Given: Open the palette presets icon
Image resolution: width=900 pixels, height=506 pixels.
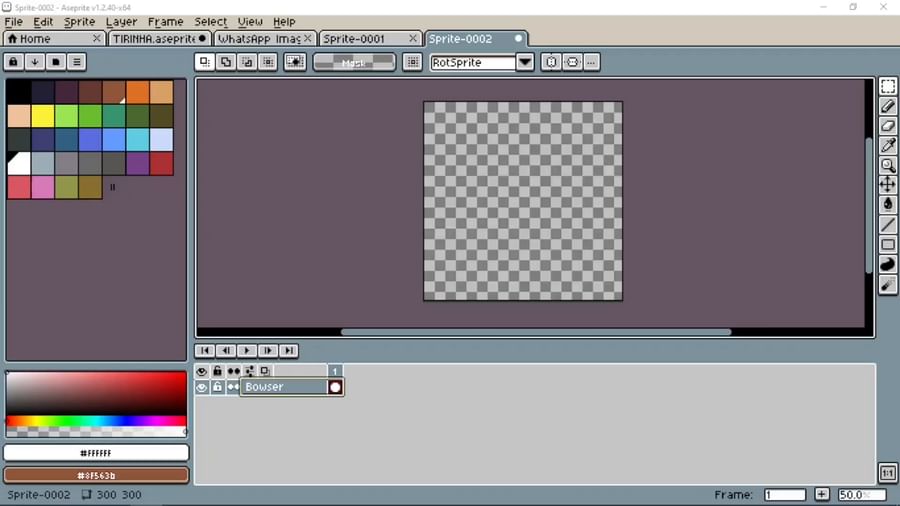Looking at the screenshot, I should pos(56,61).
